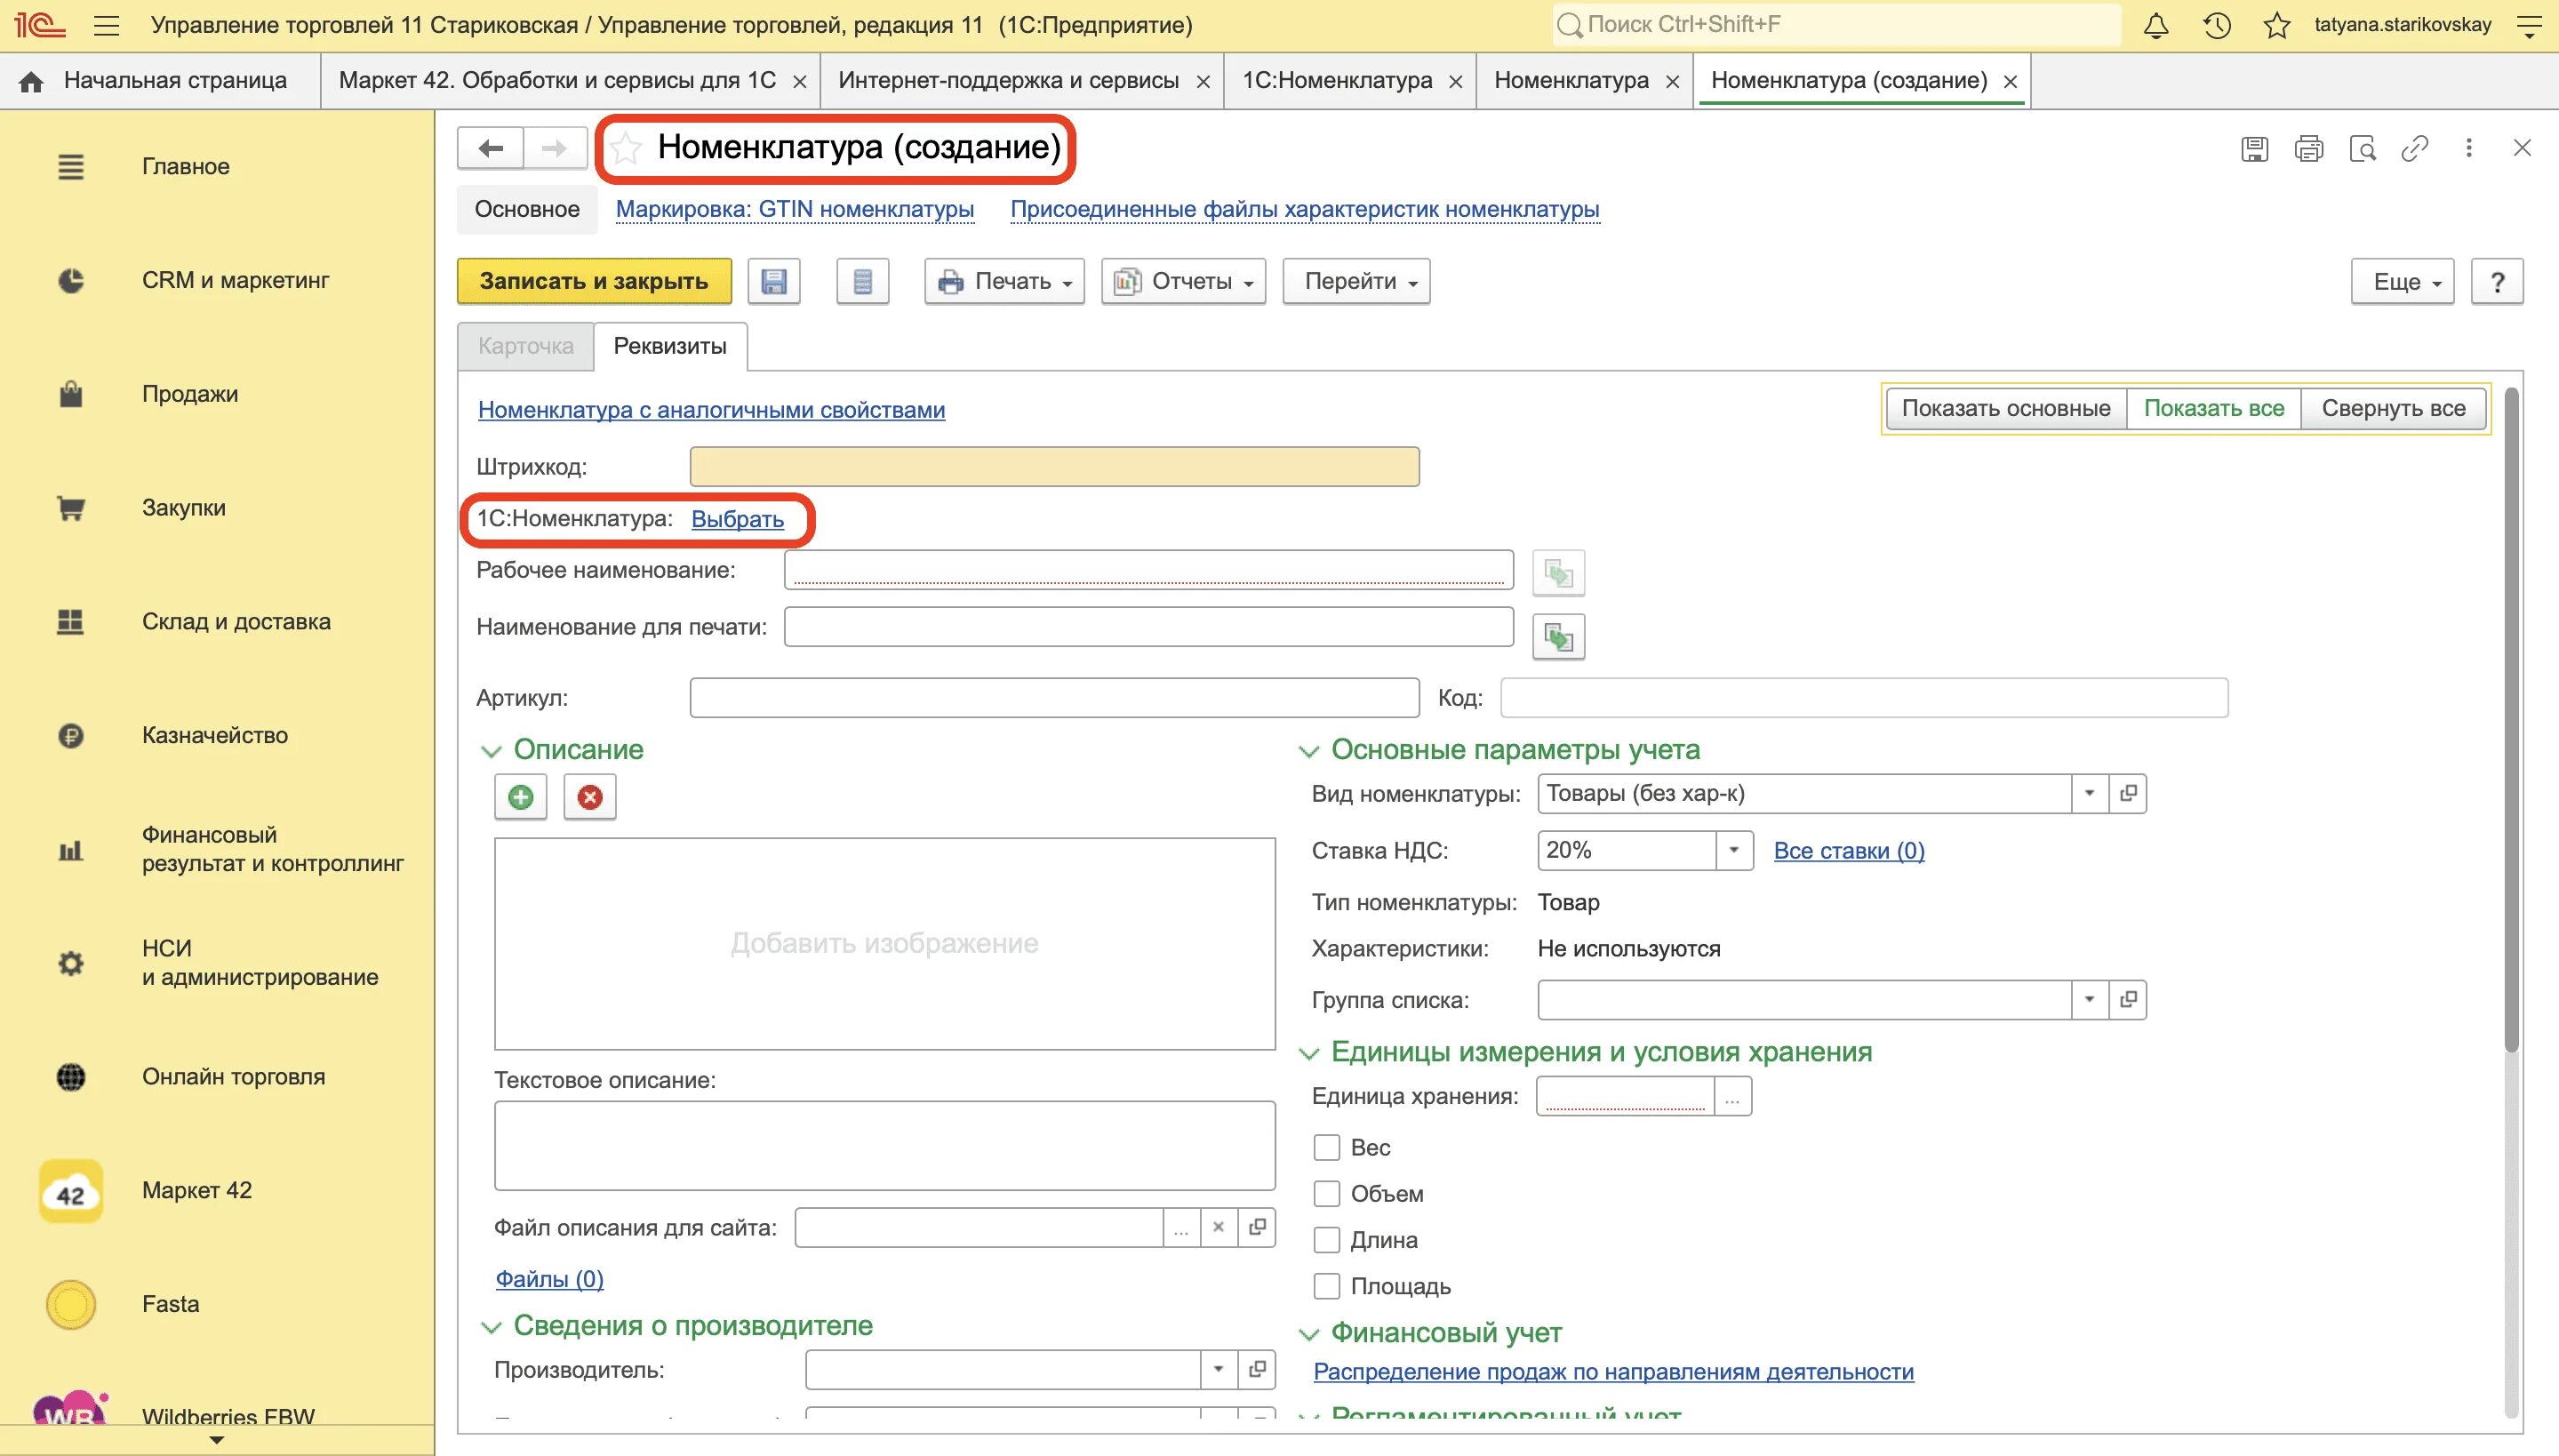Open the three-dots more options icon
The image size is (2559, 1456).
(2468, 148)
